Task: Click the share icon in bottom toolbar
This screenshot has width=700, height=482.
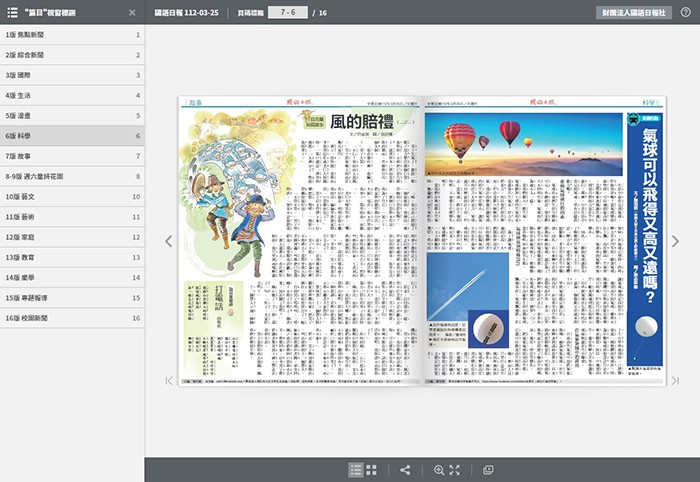Action: tap(405, 470)
